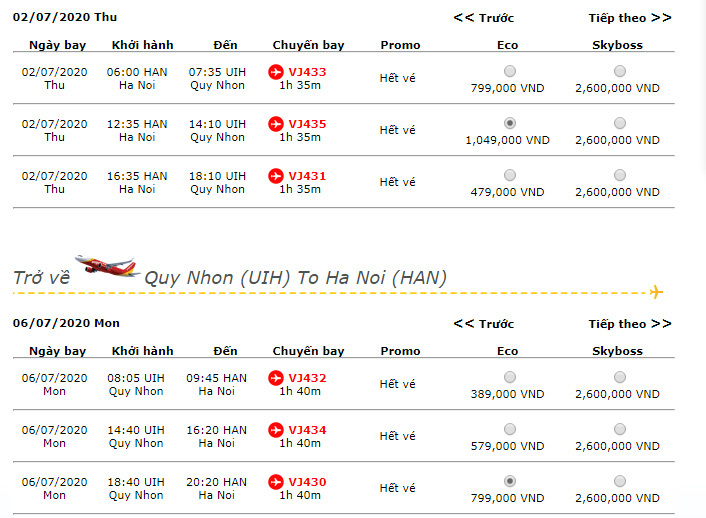The width and height of the screenshot is (706, 518).
Task: Select Eco fare 799,000 VND for VJ433
Action: (x=510, y=71)
